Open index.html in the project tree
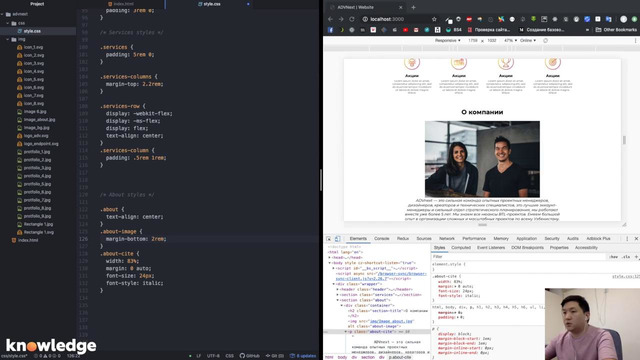 (x=28, y=240)
